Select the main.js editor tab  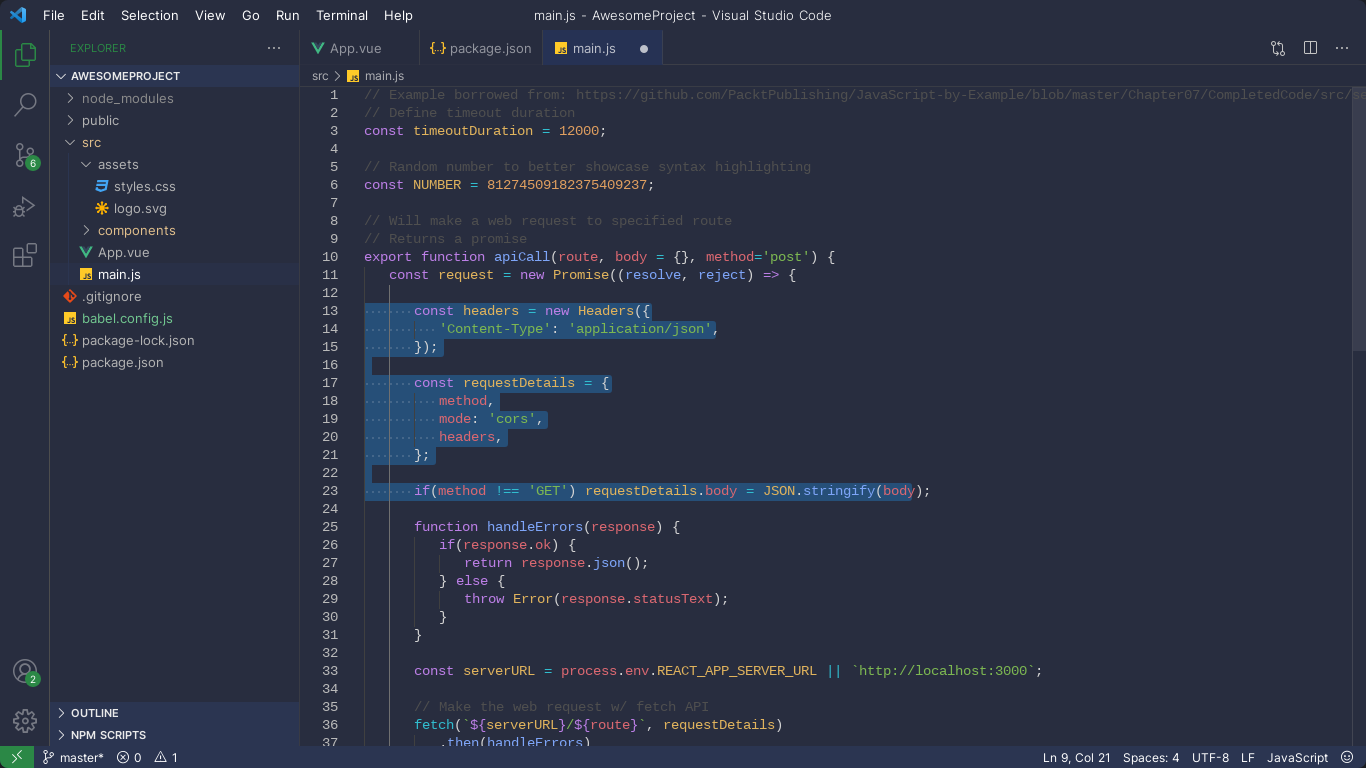(603, 48)
